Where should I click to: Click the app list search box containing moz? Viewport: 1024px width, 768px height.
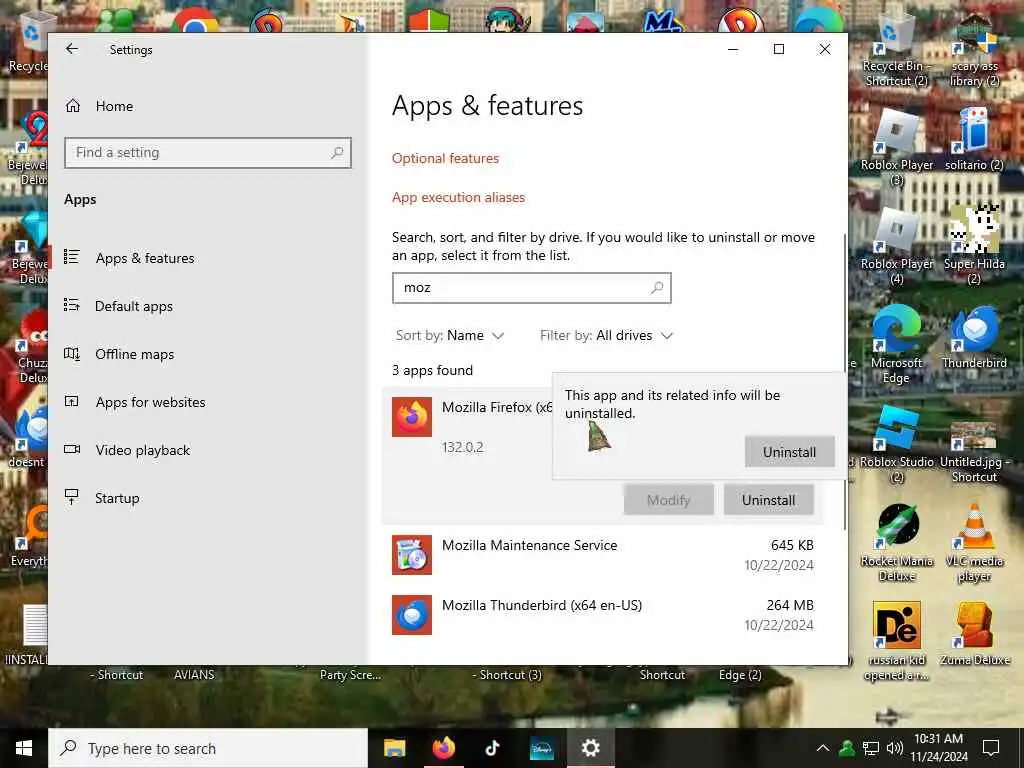(x=532, y=288)
